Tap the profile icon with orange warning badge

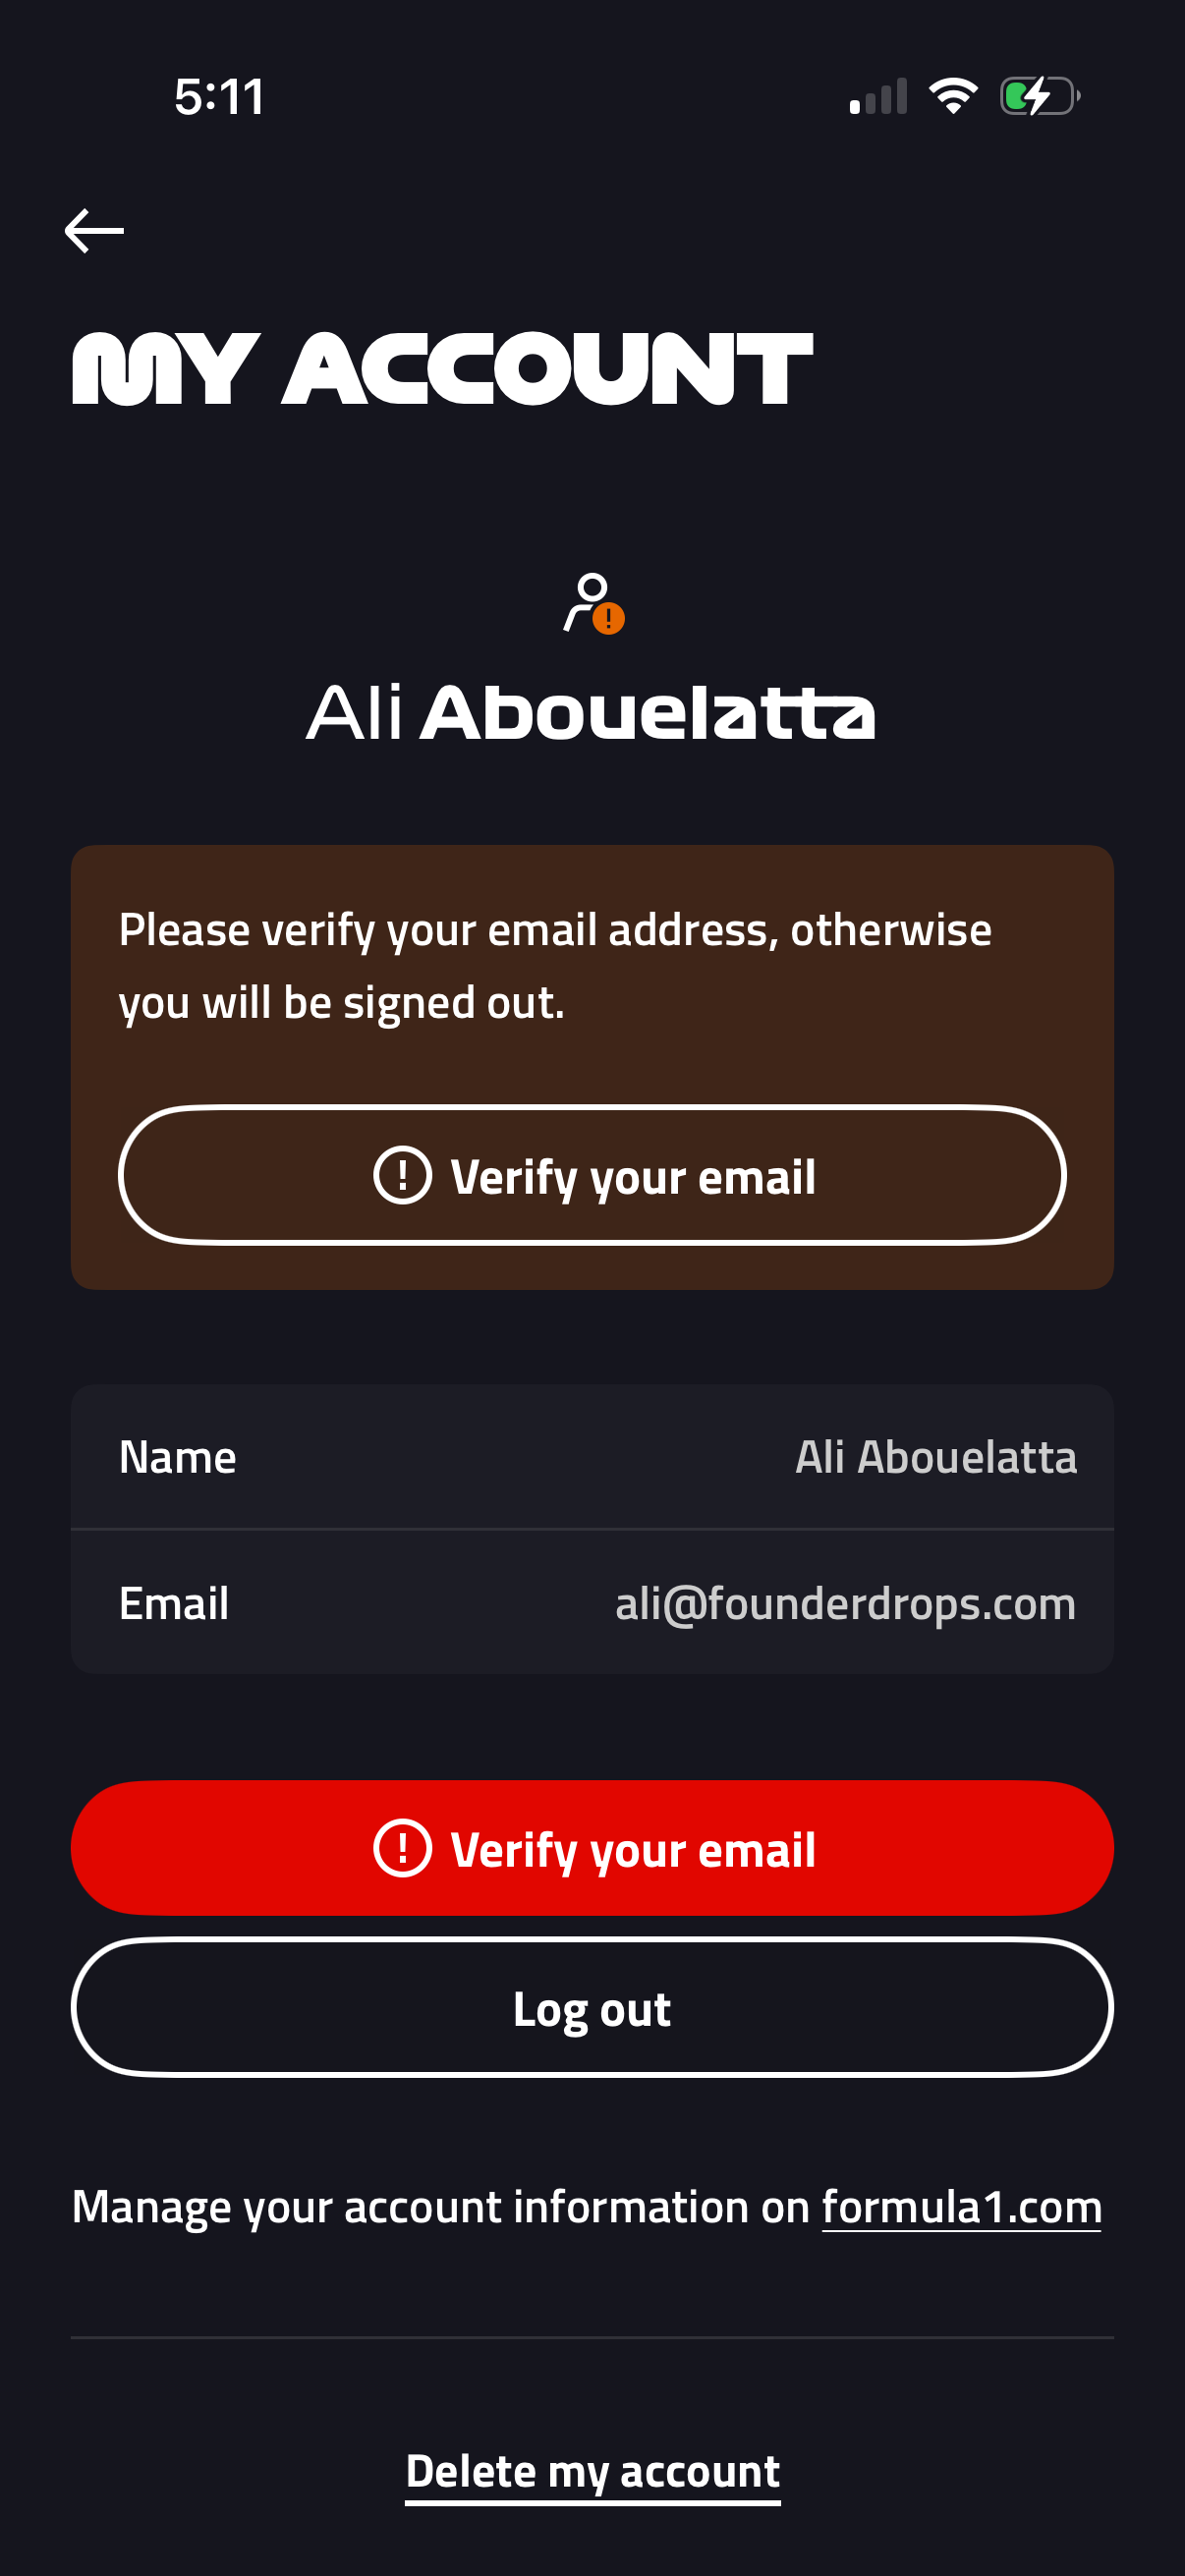(593, 604)
